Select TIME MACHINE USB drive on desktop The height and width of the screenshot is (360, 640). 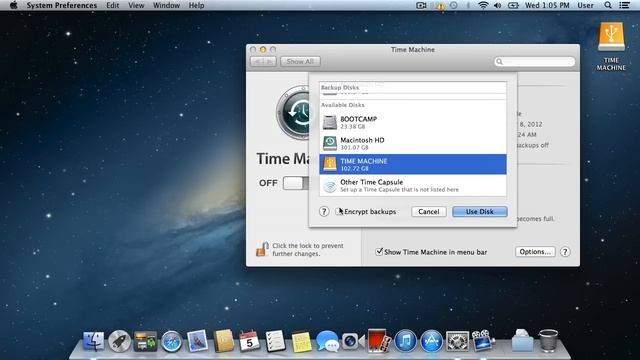(611, 47)
